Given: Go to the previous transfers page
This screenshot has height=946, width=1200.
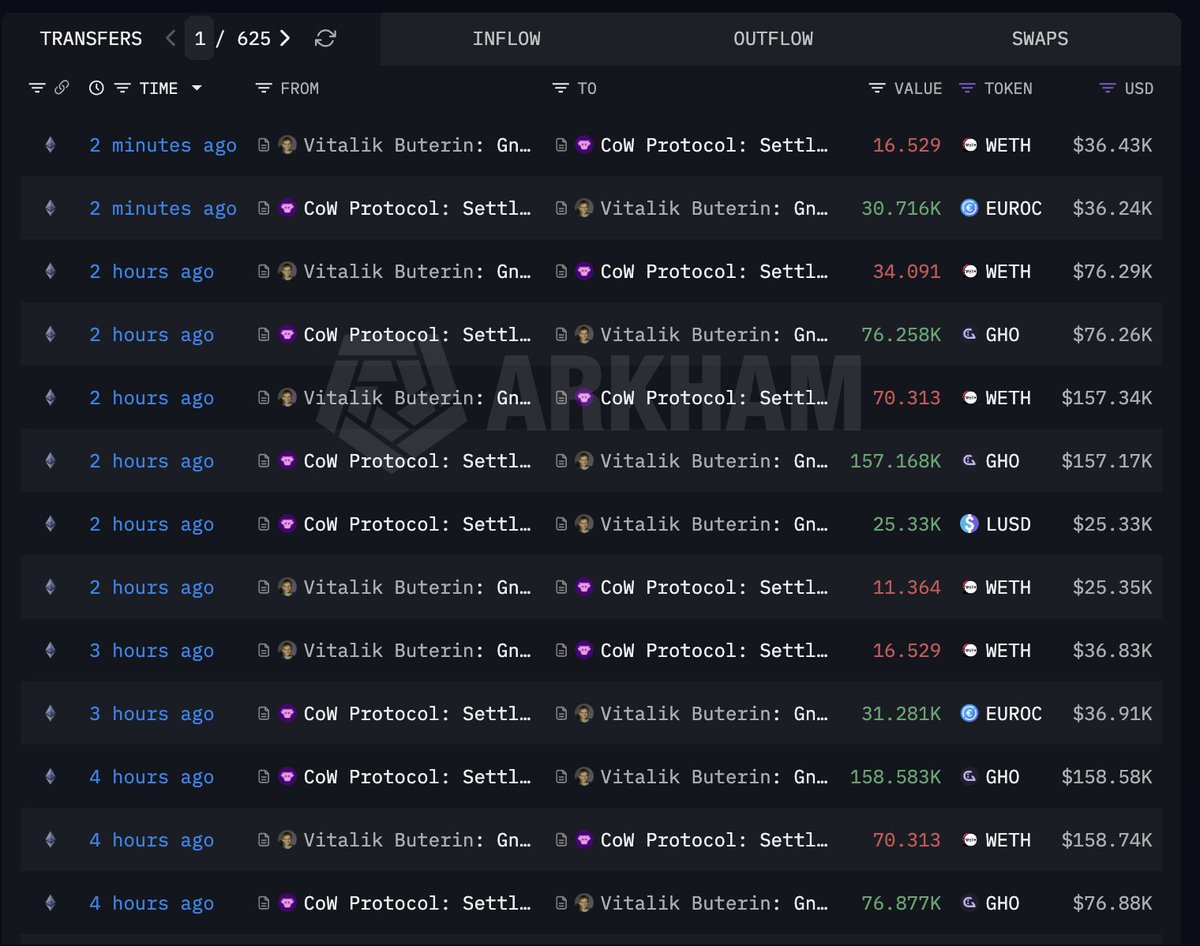Looking at the screenshot, I should 171,38.
